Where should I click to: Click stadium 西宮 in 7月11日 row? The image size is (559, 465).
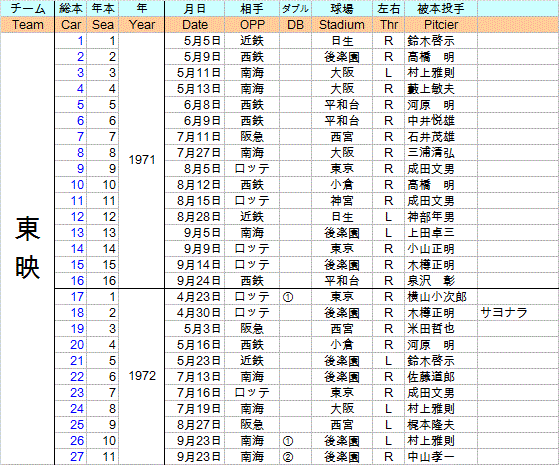342,137
